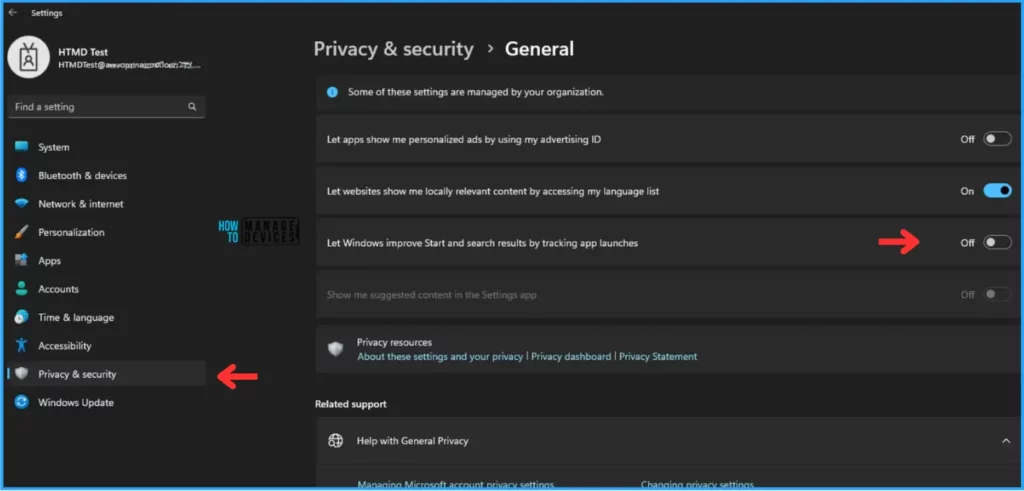This screenshot has height=491, width=1024.
Task: Open Changing privacy settings link
Action: point(697,484)
